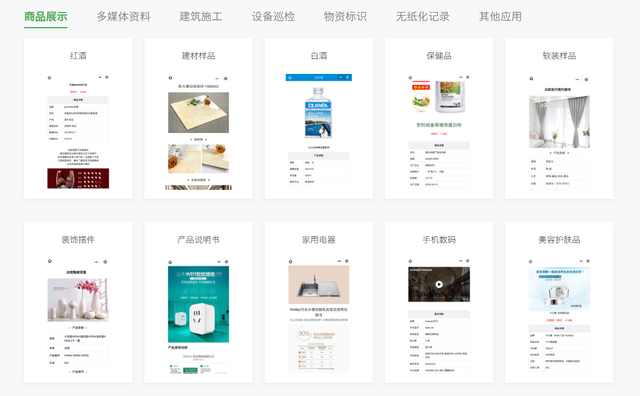Viewport: 640px width, 396px height.
Task: Switch to the 物资标识 tab
Action: 345,17
